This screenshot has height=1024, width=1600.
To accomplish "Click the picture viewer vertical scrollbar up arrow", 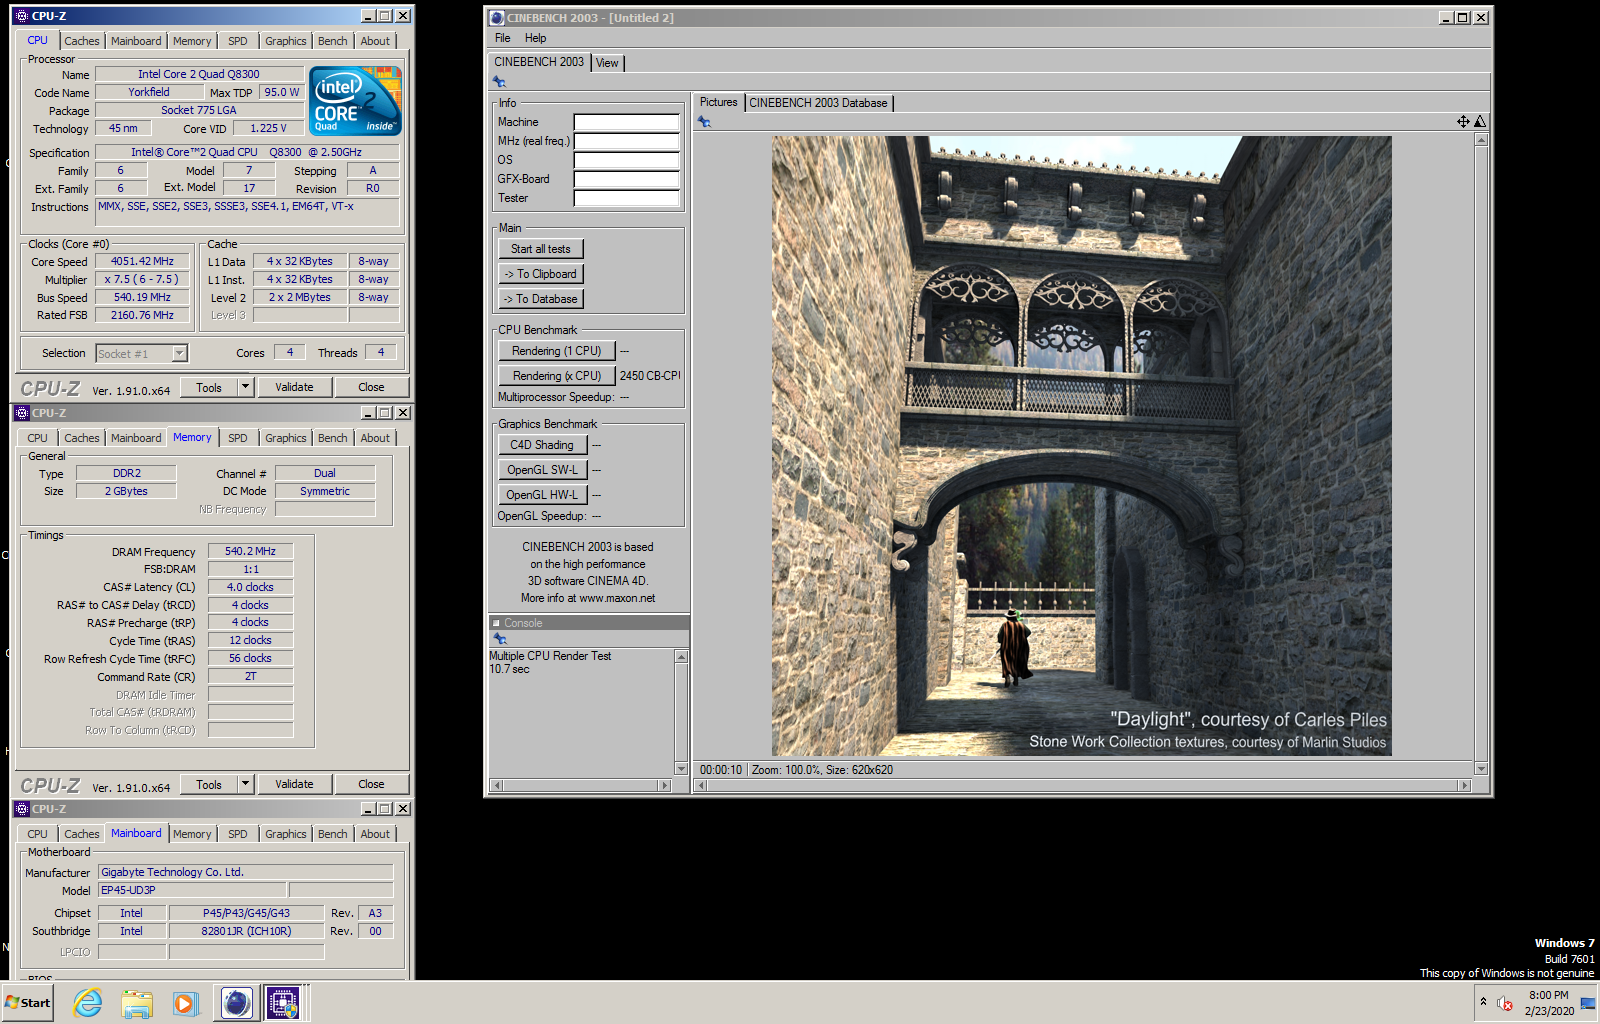I will coord(1482,139).
